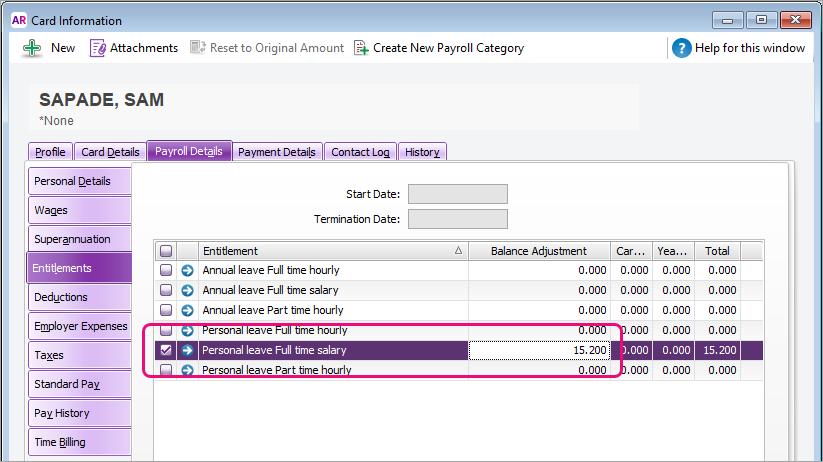The height and width of the screenshot is (462, 823).
Task: Open details arrow for Annual leave Full time hourly
Action: [x=187, y=270]
